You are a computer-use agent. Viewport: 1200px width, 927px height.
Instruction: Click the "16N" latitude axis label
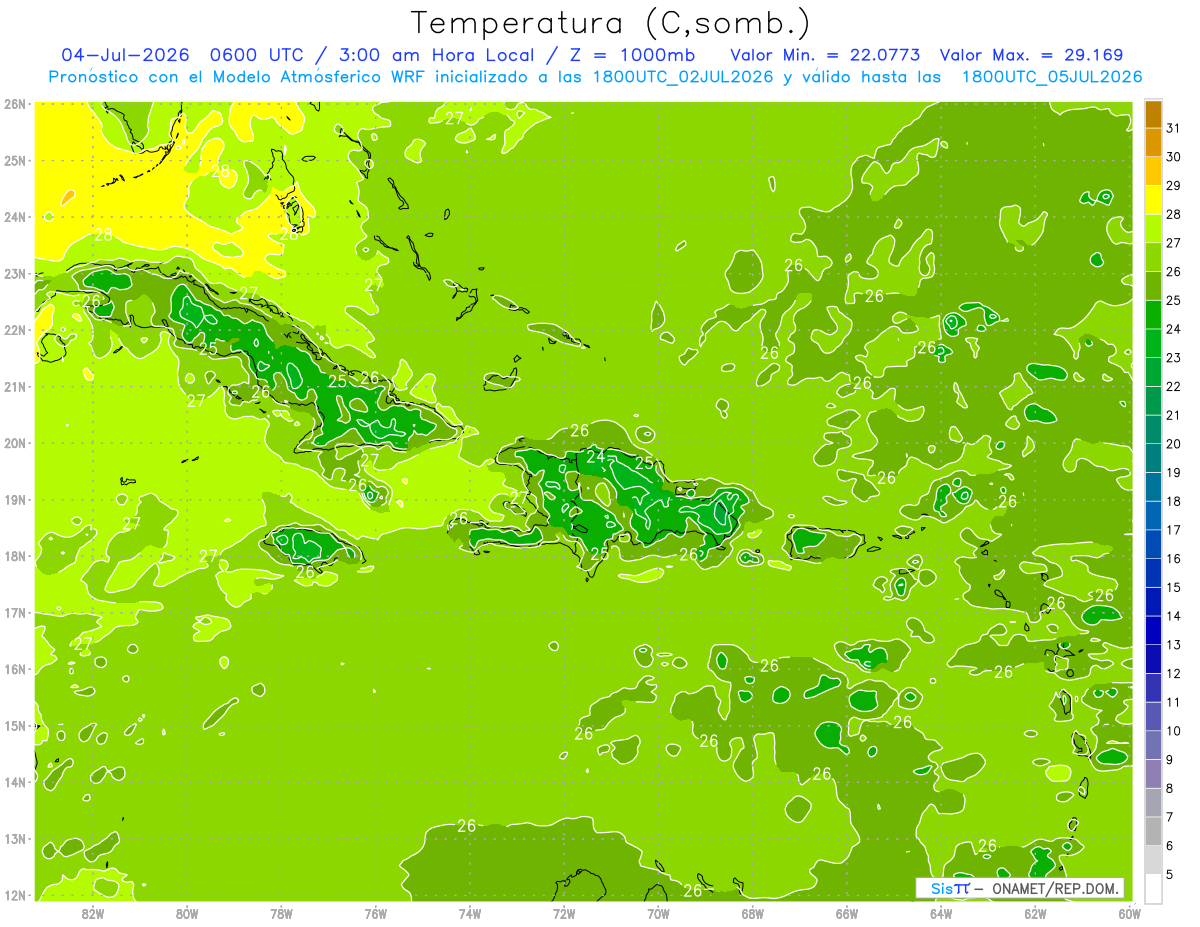point(15,669)
